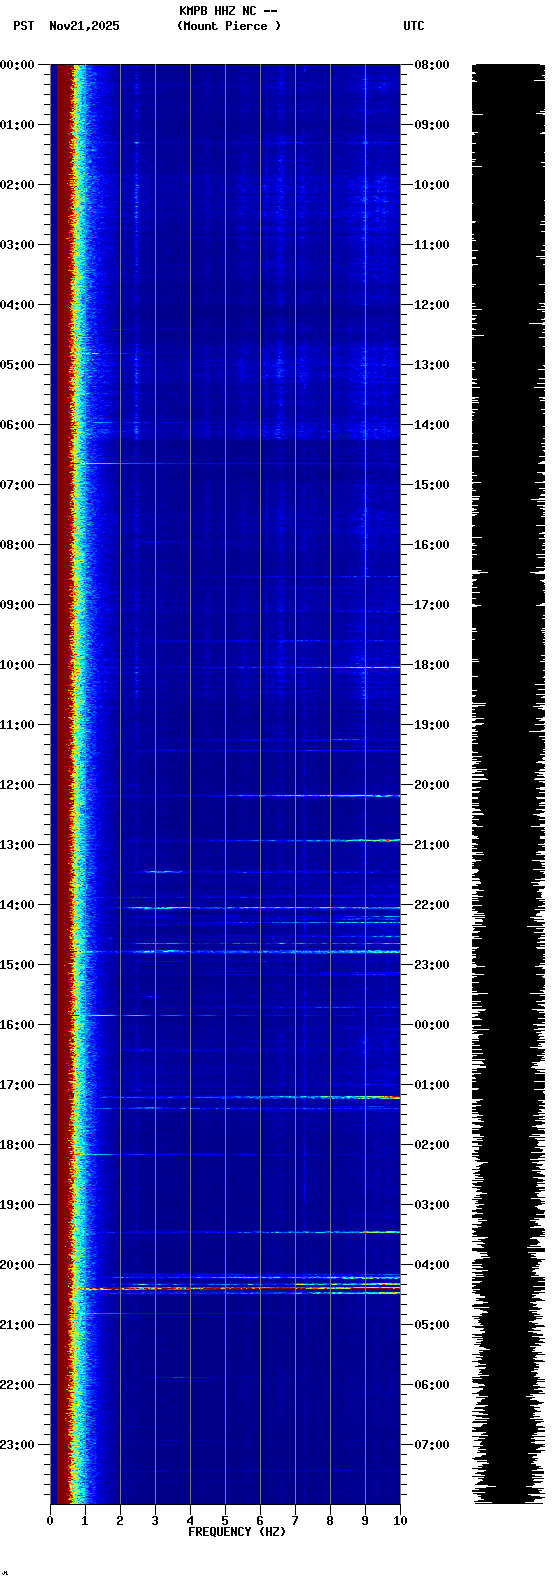Click the 04:00 UTC time label

(432, 1265)
